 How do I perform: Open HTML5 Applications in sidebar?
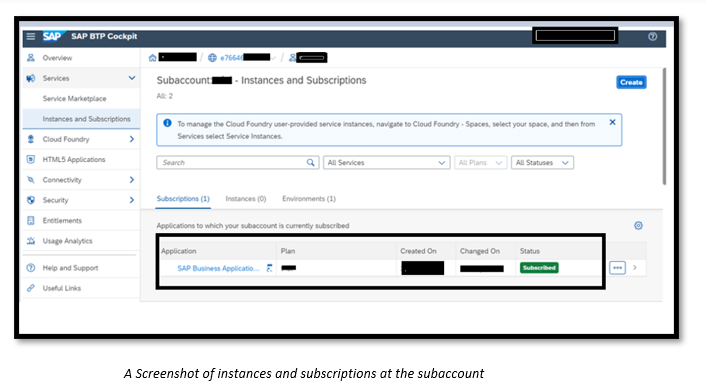pyautogui.click(x=74, y=159)
